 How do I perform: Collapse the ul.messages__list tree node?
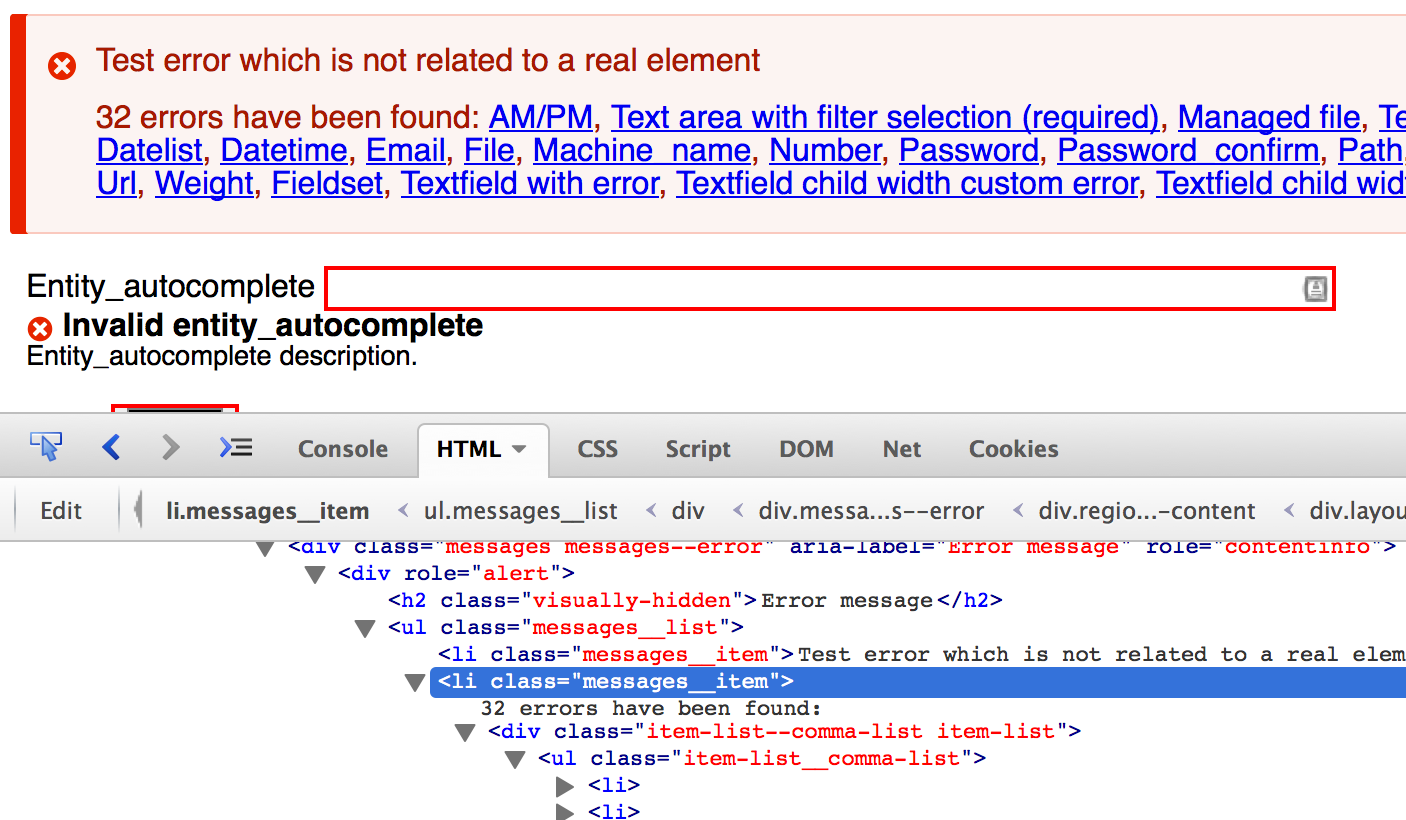pyautogui.click(x=365, y=627)
